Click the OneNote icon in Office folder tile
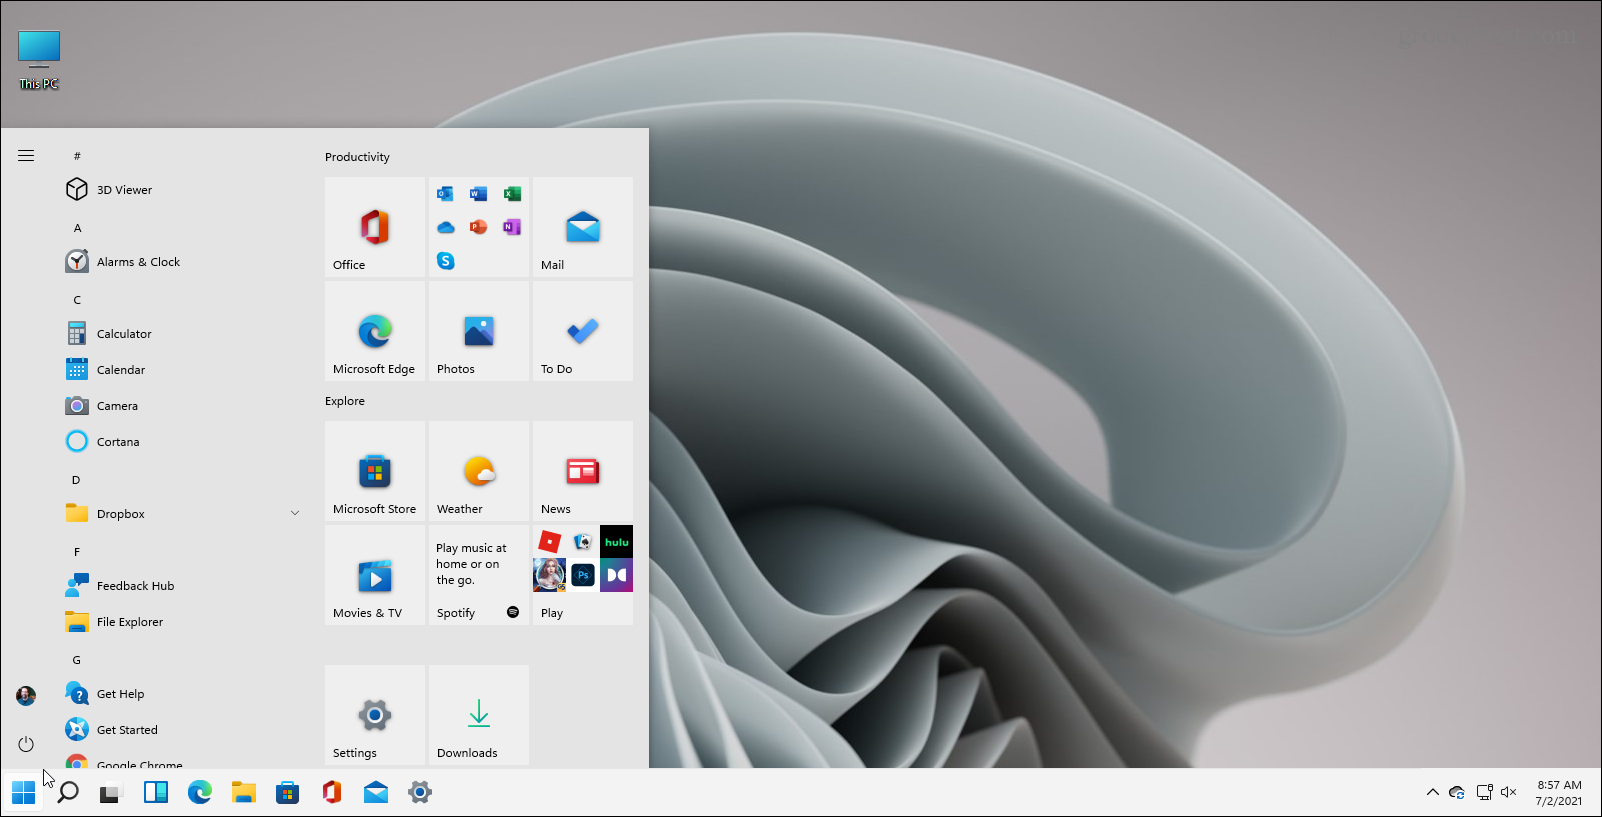 click(x=512, y=227)
